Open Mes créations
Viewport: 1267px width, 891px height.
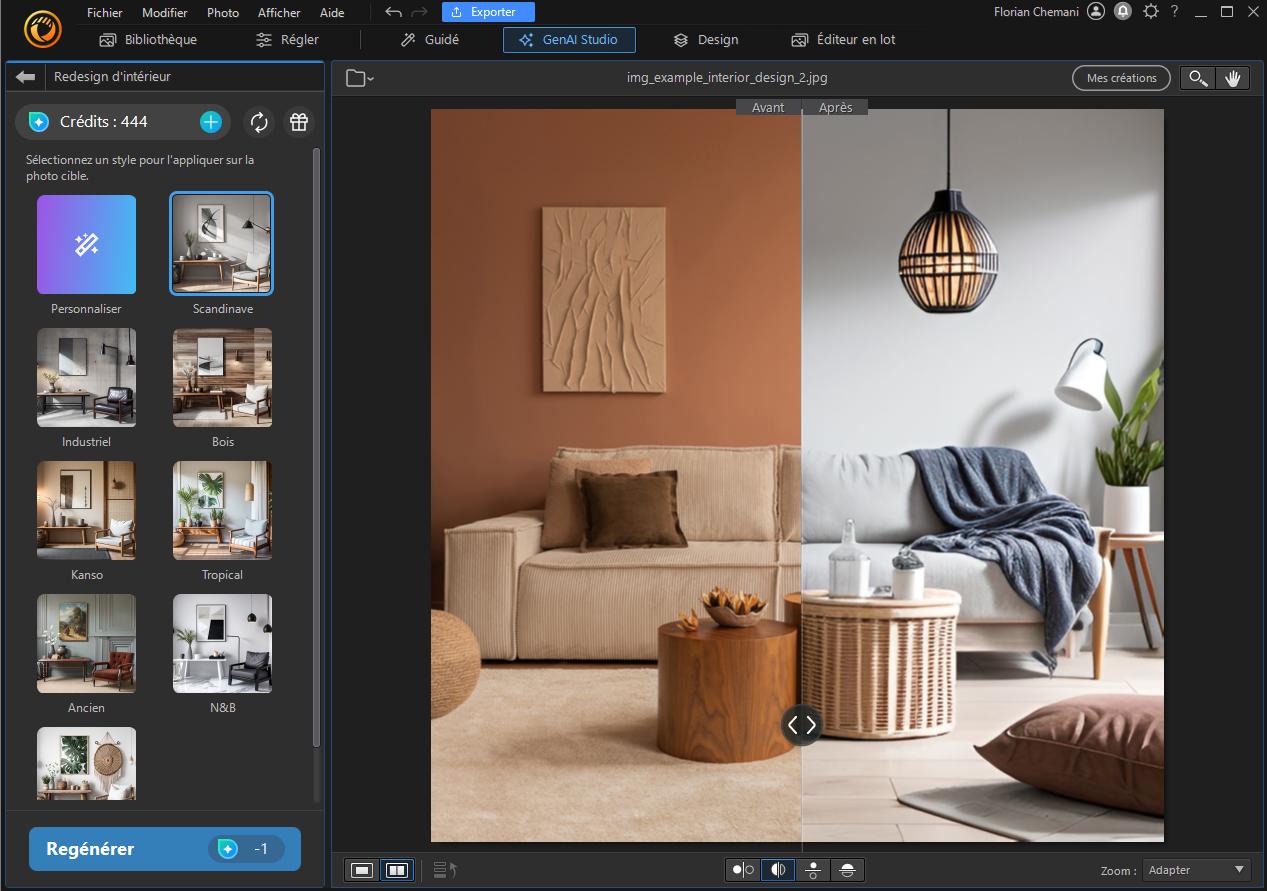click(x=1120, y=77)
